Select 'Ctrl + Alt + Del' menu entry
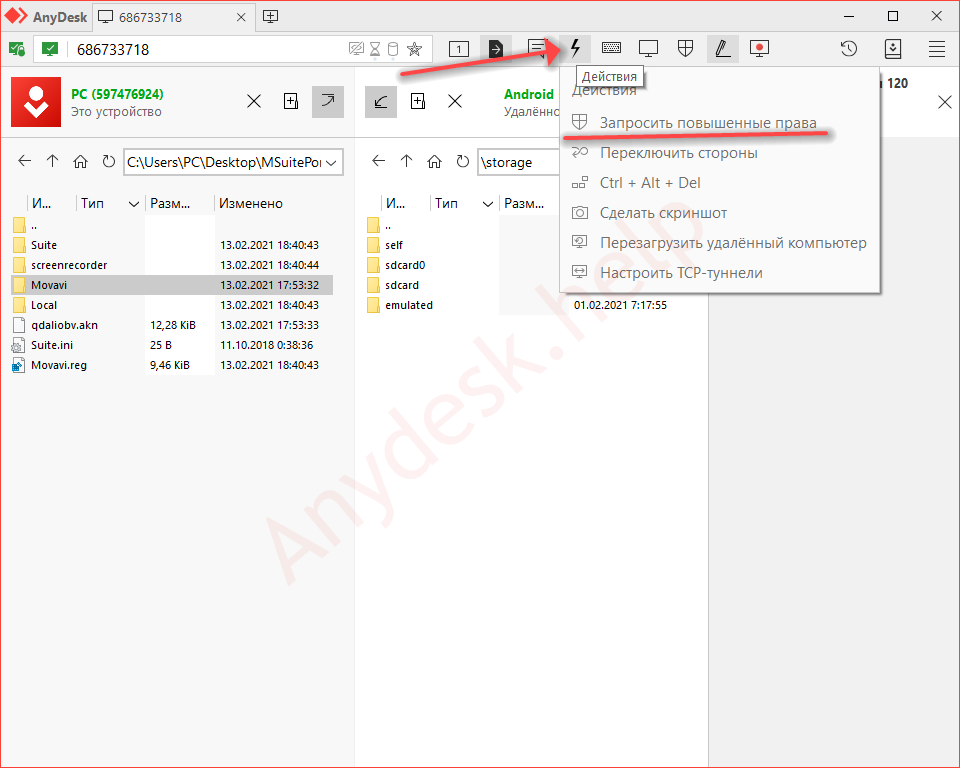The height and width of the screenshot is (768, 960). [x=650, y=183]
